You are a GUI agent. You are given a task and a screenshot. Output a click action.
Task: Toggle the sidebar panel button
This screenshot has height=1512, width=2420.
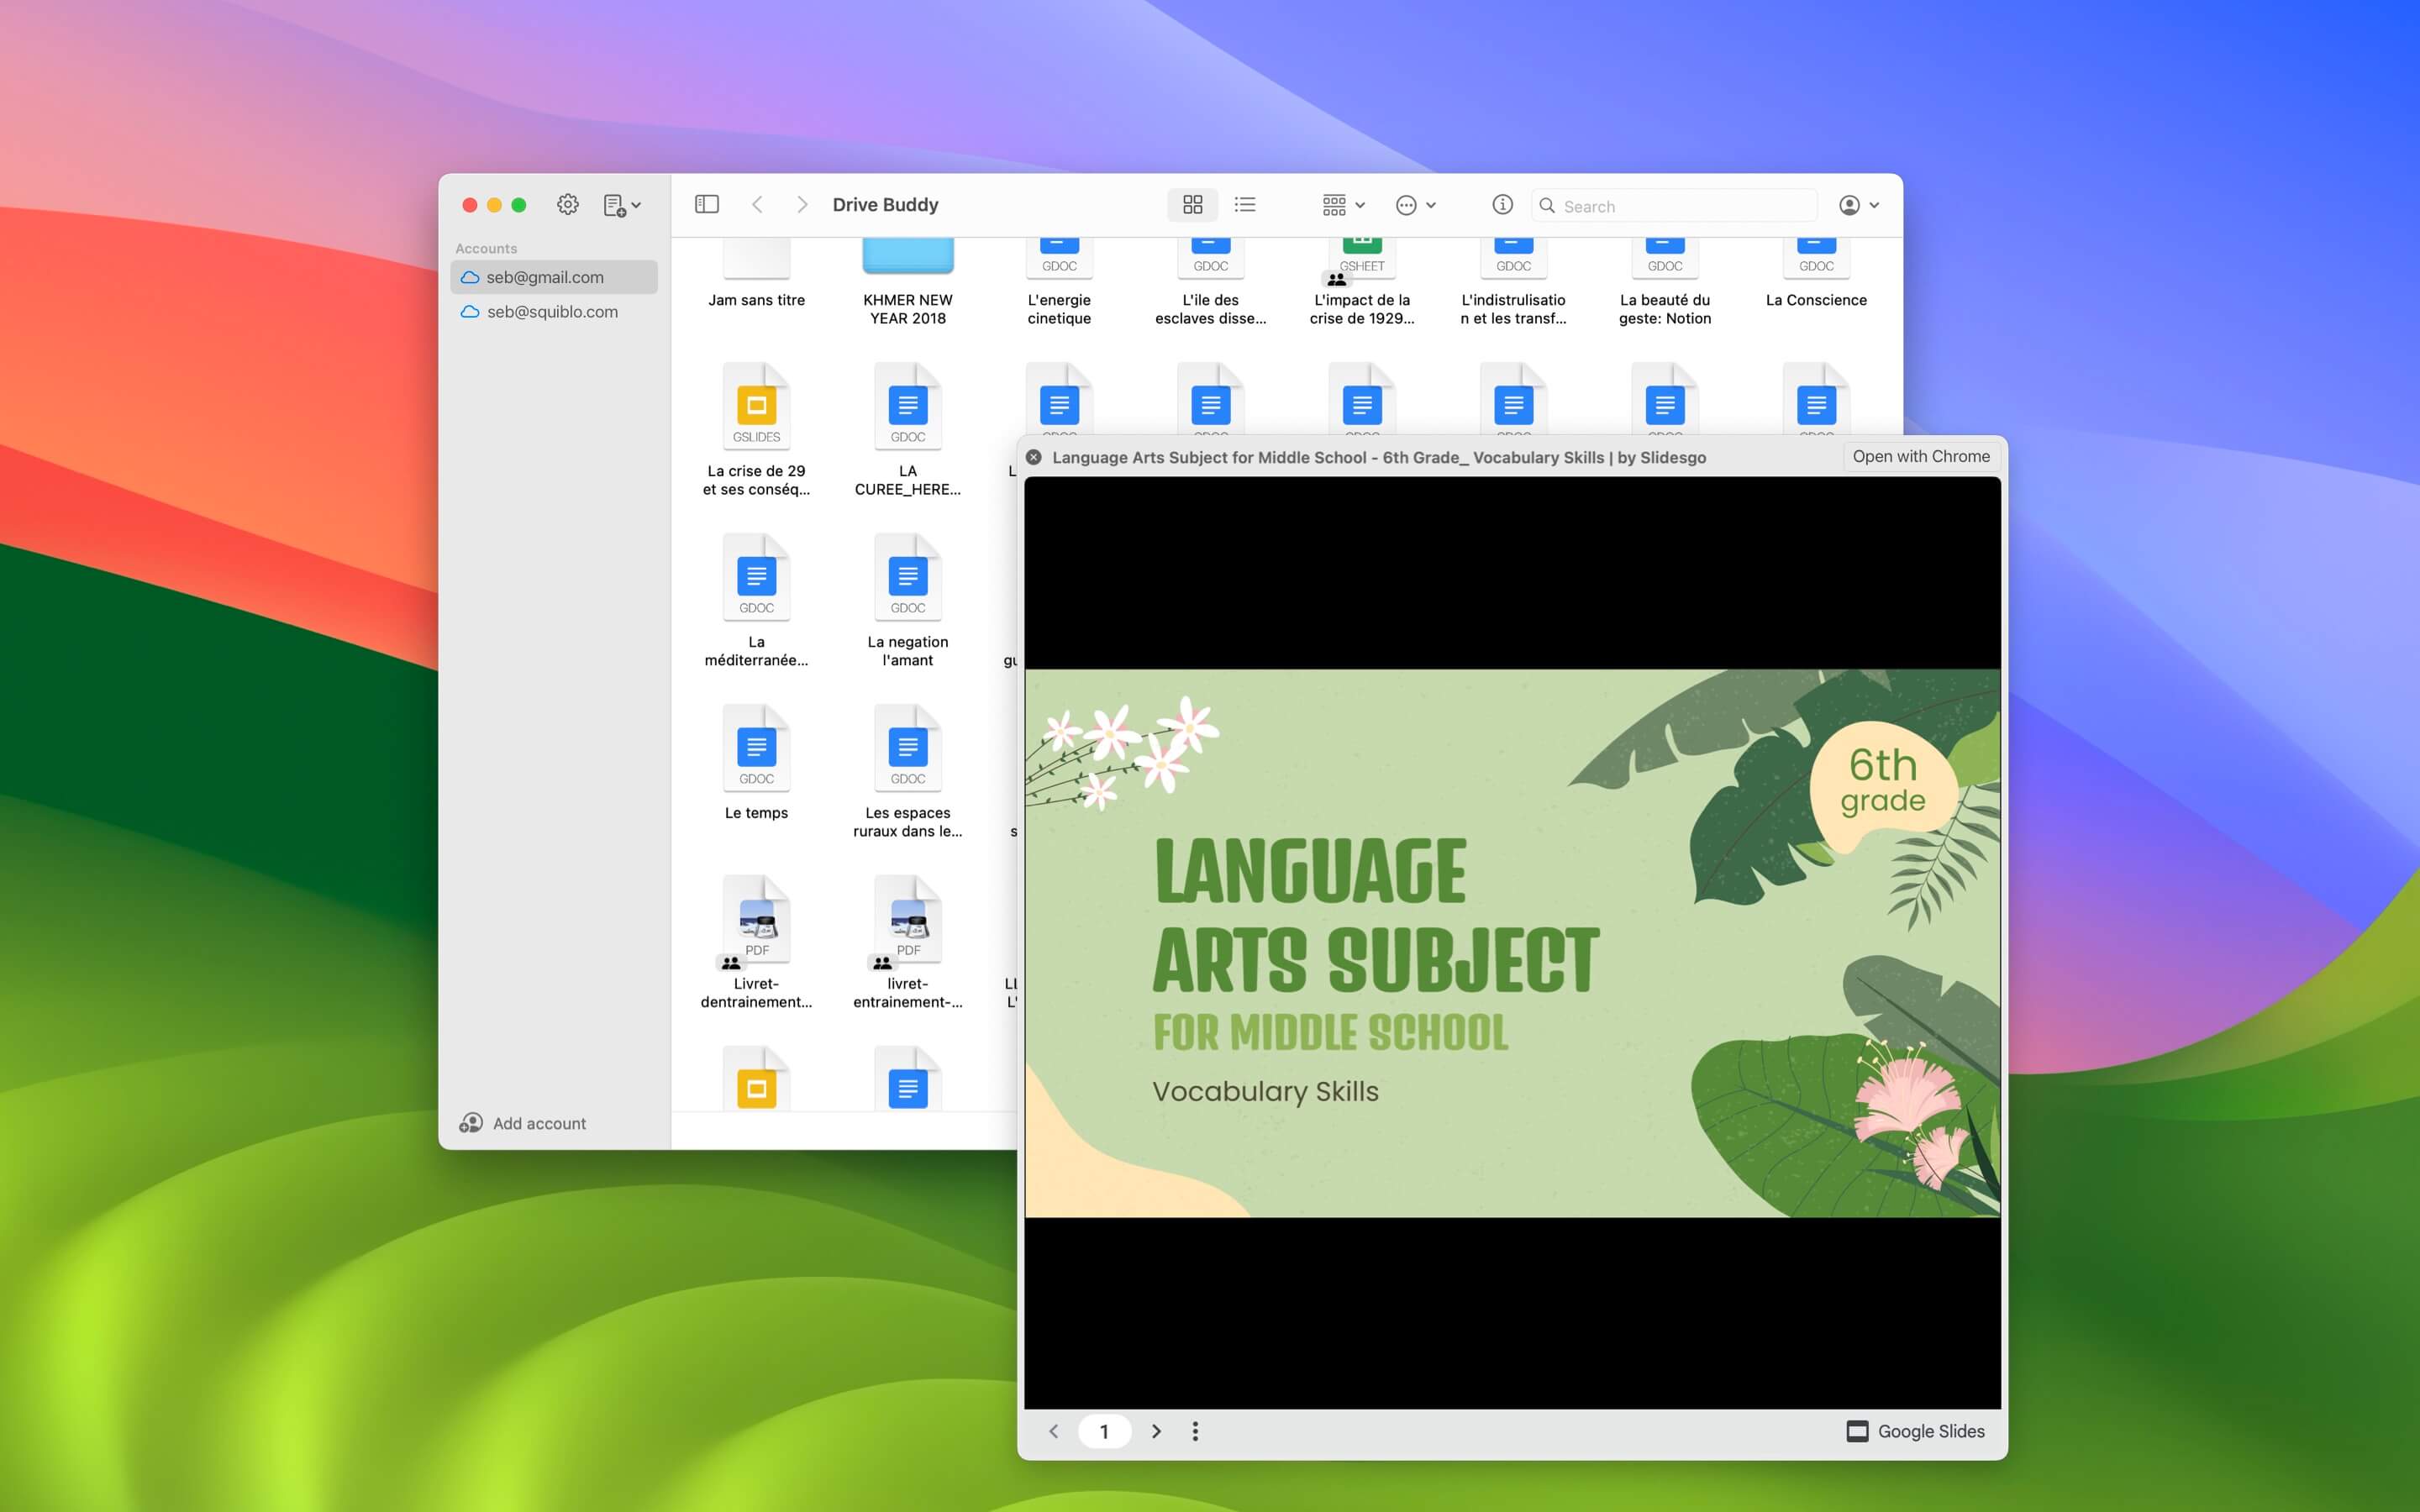click(707, 204)
